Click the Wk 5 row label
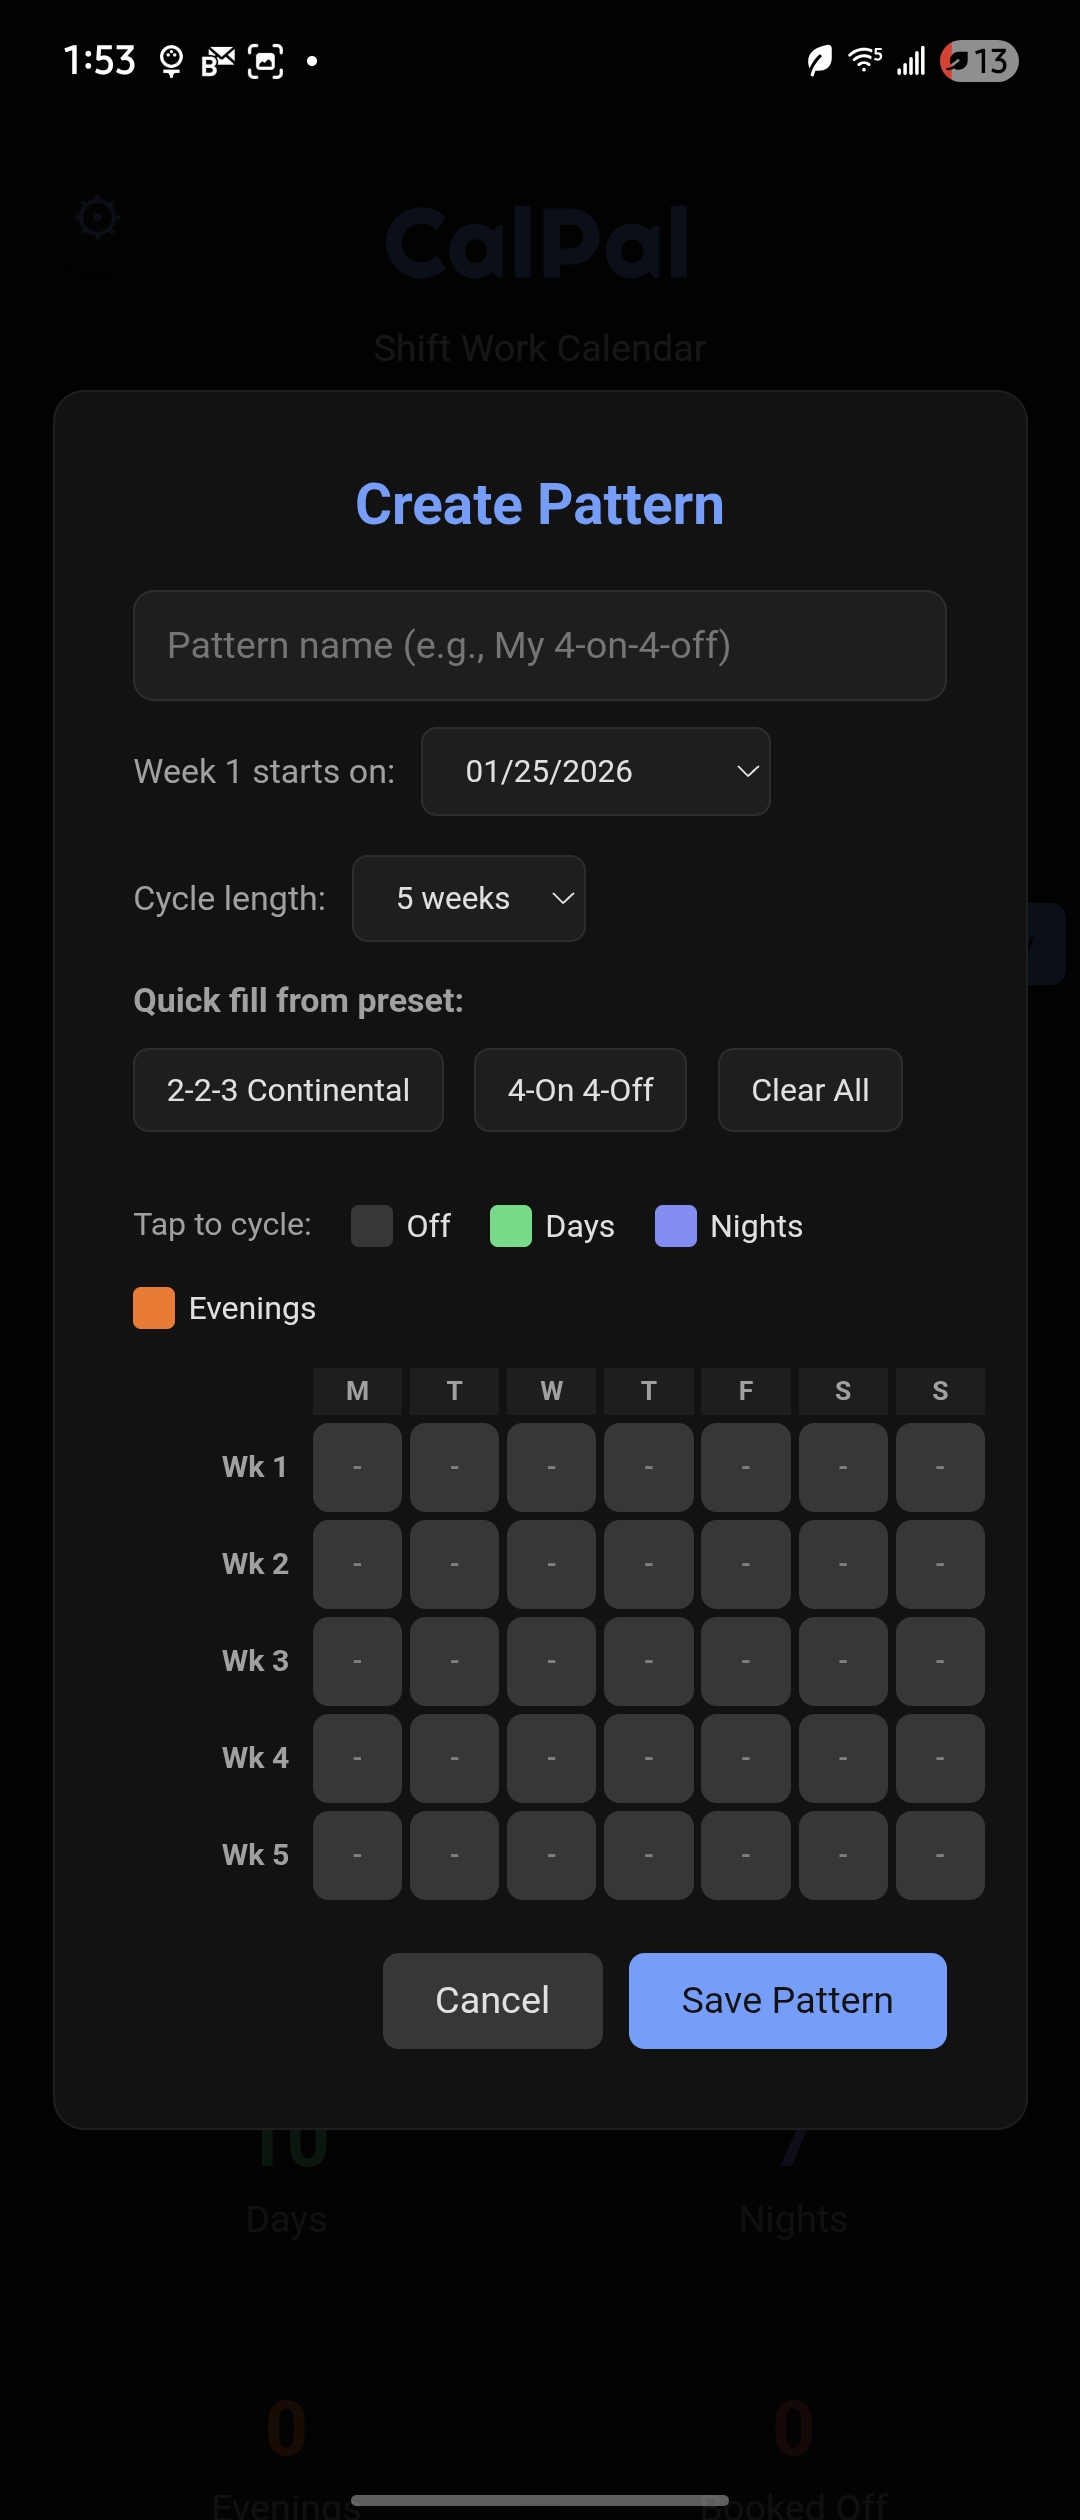Screen dimensions: 1080x2520 [x=255, y=1855]
